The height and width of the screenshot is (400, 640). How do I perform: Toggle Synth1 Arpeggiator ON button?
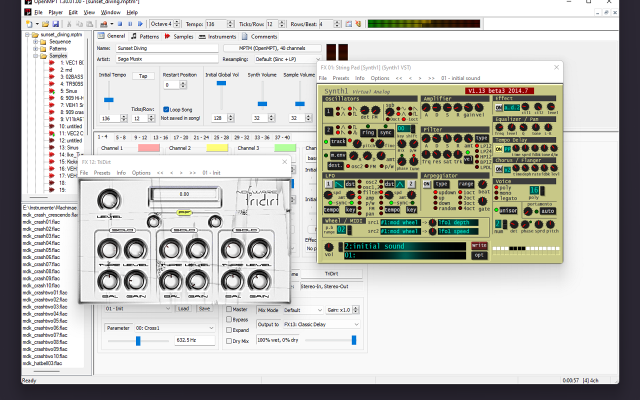(x=427, y=184)
